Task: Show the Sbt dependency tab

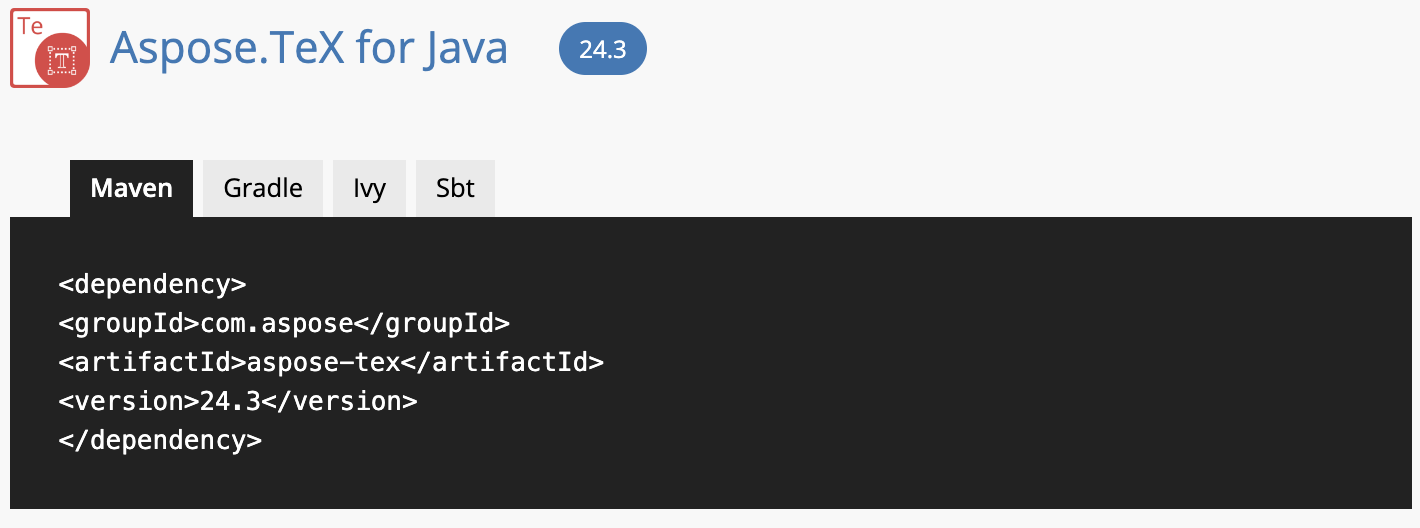Action: click(455, 188)
